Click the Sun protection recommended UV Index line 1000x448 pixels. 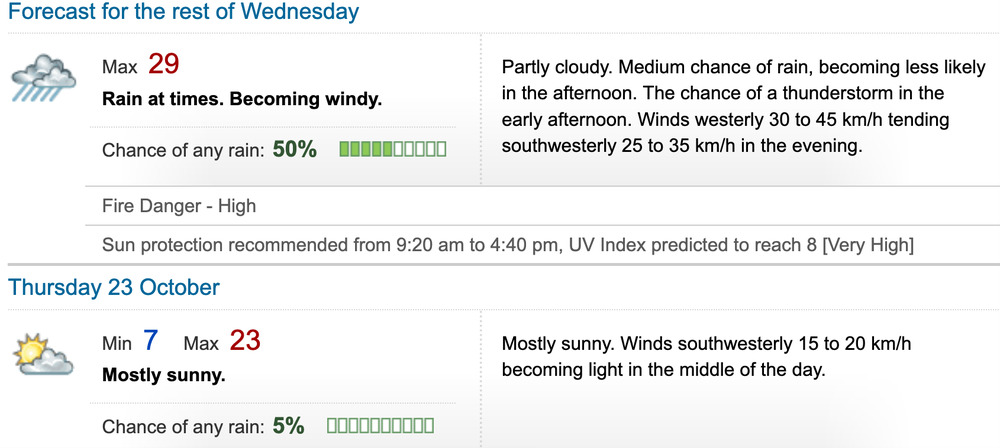tap(508, 244)
